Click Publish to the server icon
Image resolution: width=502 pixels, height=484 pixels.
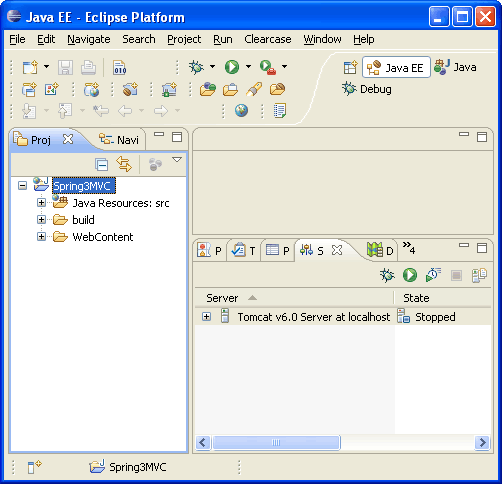pos(479,275)
